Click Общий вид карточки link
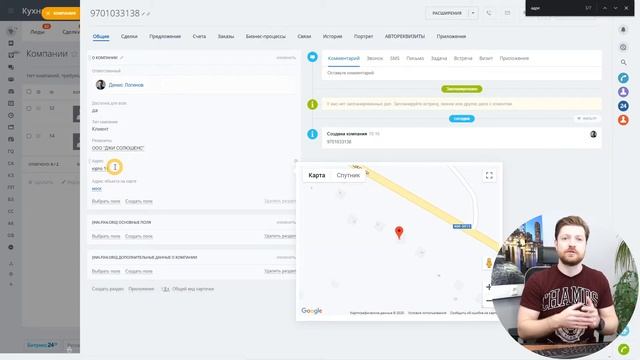640x360 pixels. [x=193, y=289]
